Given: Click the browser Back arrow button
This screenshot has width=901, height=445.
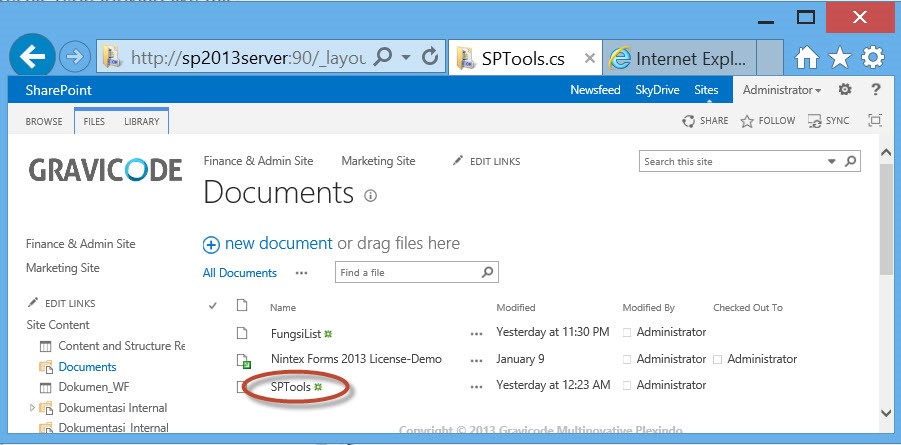Looking at the screenshot, I should click(33, 57).
